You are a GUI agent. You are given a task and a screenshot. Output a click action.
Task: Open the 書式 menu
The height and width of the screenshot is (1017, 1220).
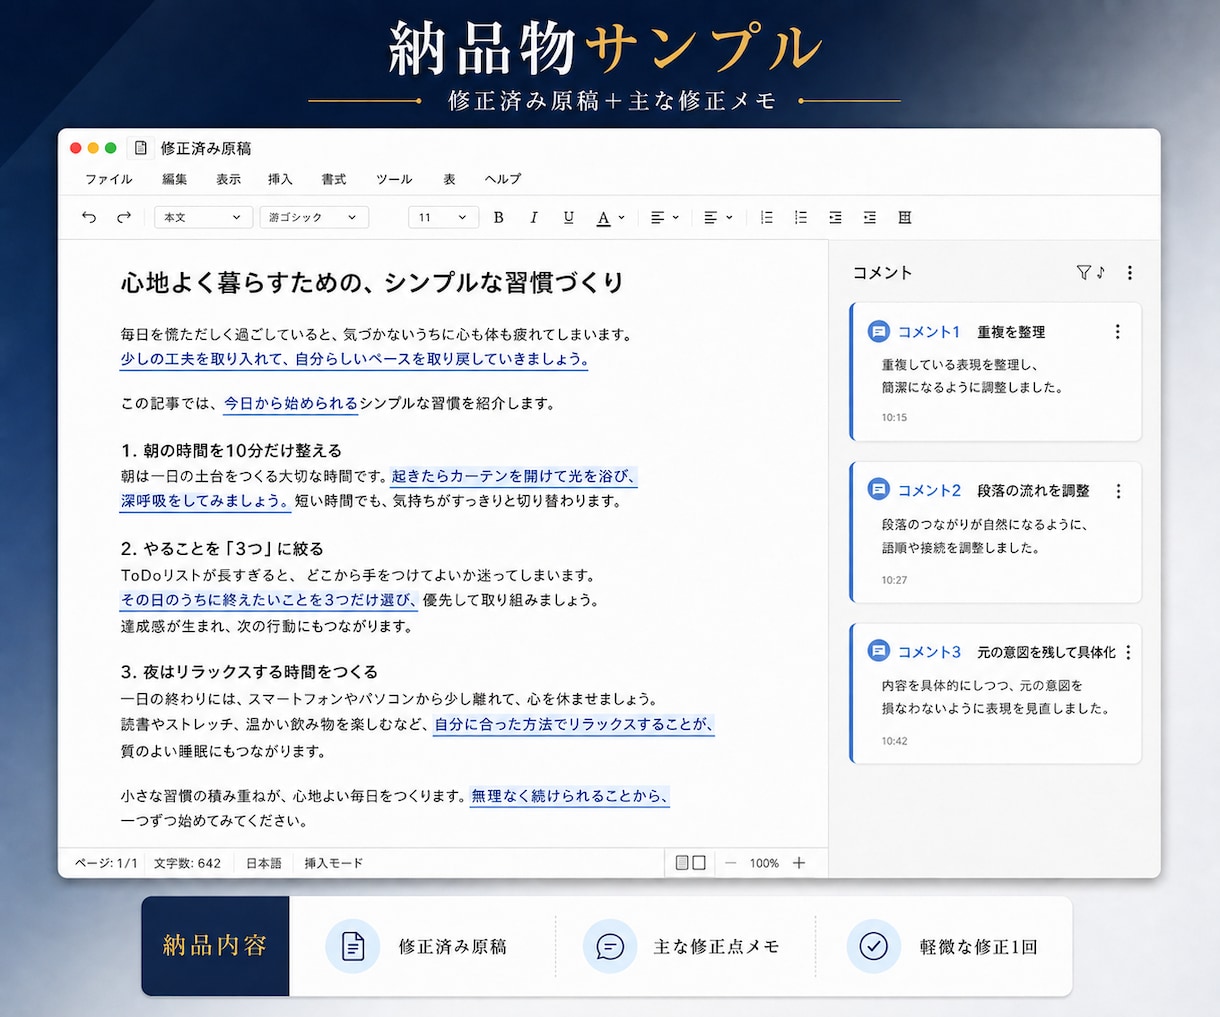pos(334,179)
